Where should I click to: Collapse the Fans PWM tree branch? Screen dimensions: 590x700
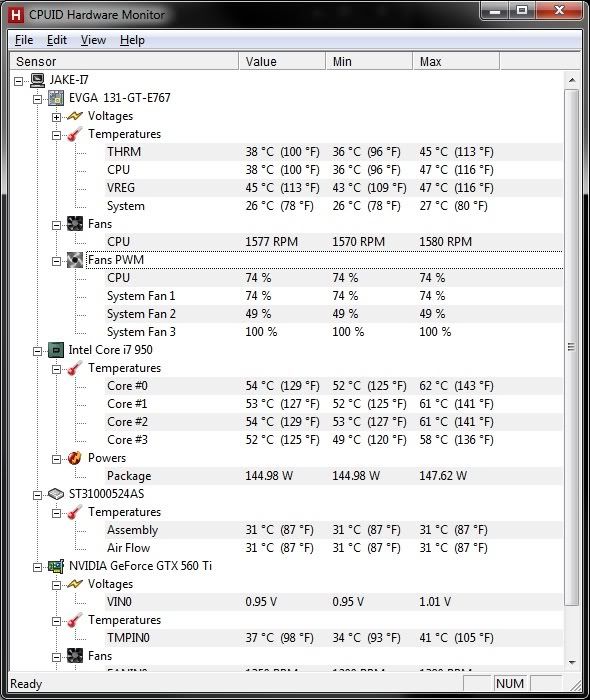(56, 261)
